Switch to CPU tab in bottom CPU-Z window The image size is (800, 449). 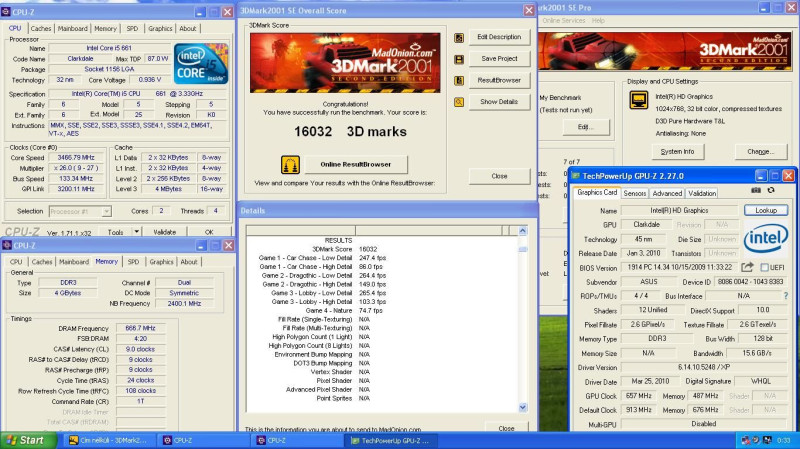(x=16, y=262)
